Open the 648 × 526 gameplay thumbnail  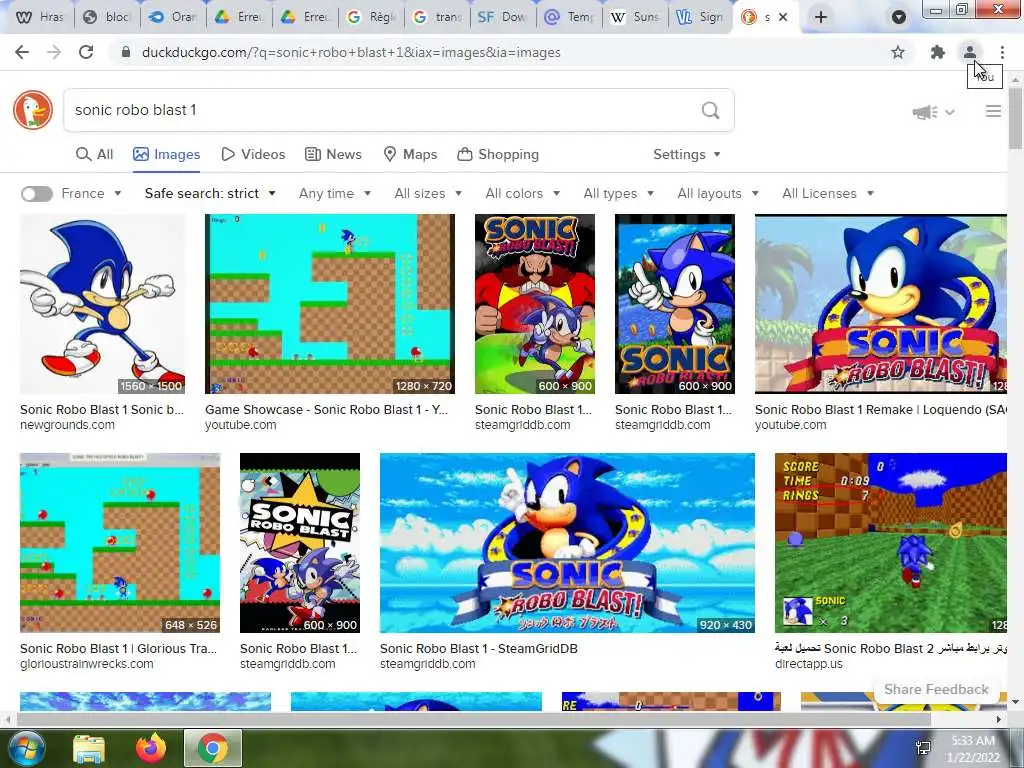(120, 543)
